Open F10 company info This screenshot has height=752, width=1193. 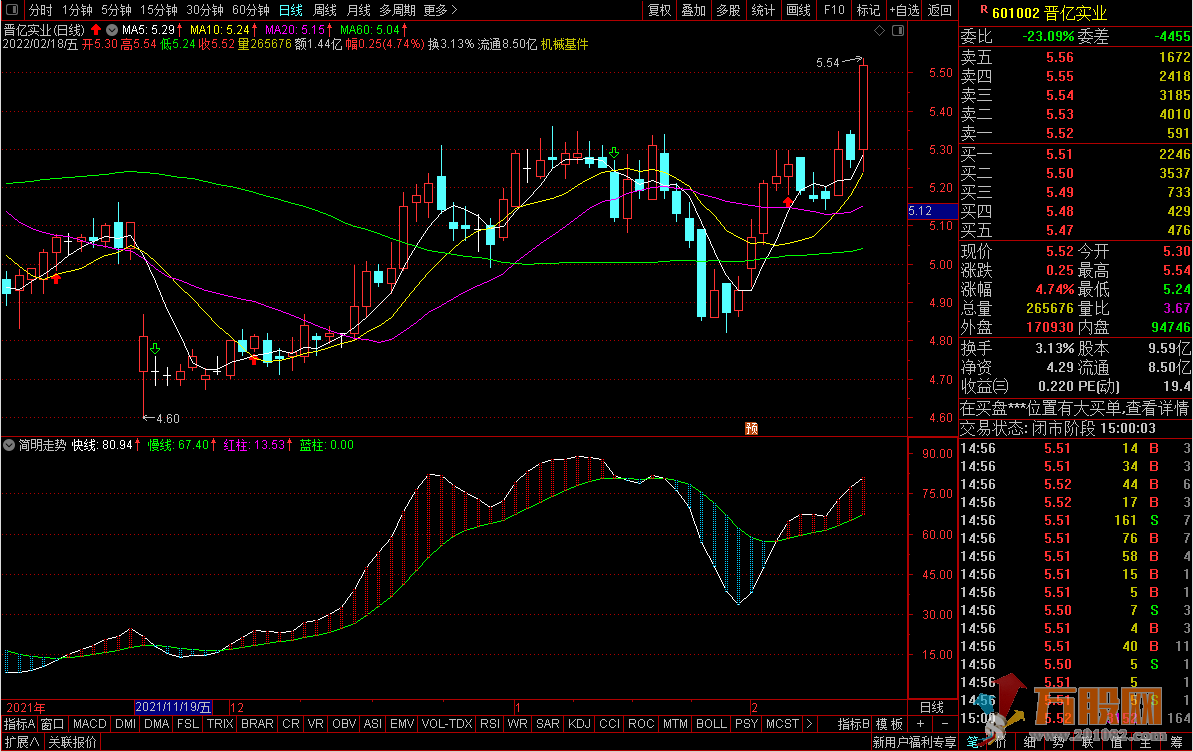click(834, 10)
